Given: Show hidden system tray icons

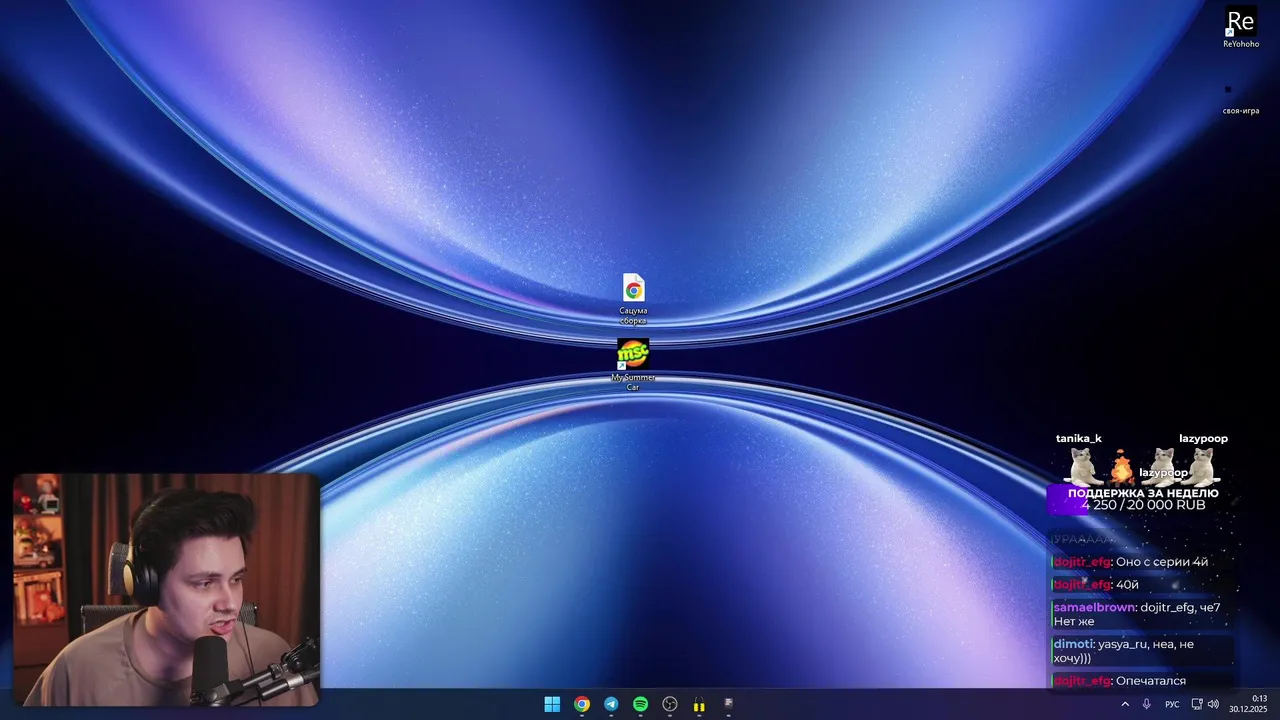Looking at the screenshot, I should (x=1125, y=704).
